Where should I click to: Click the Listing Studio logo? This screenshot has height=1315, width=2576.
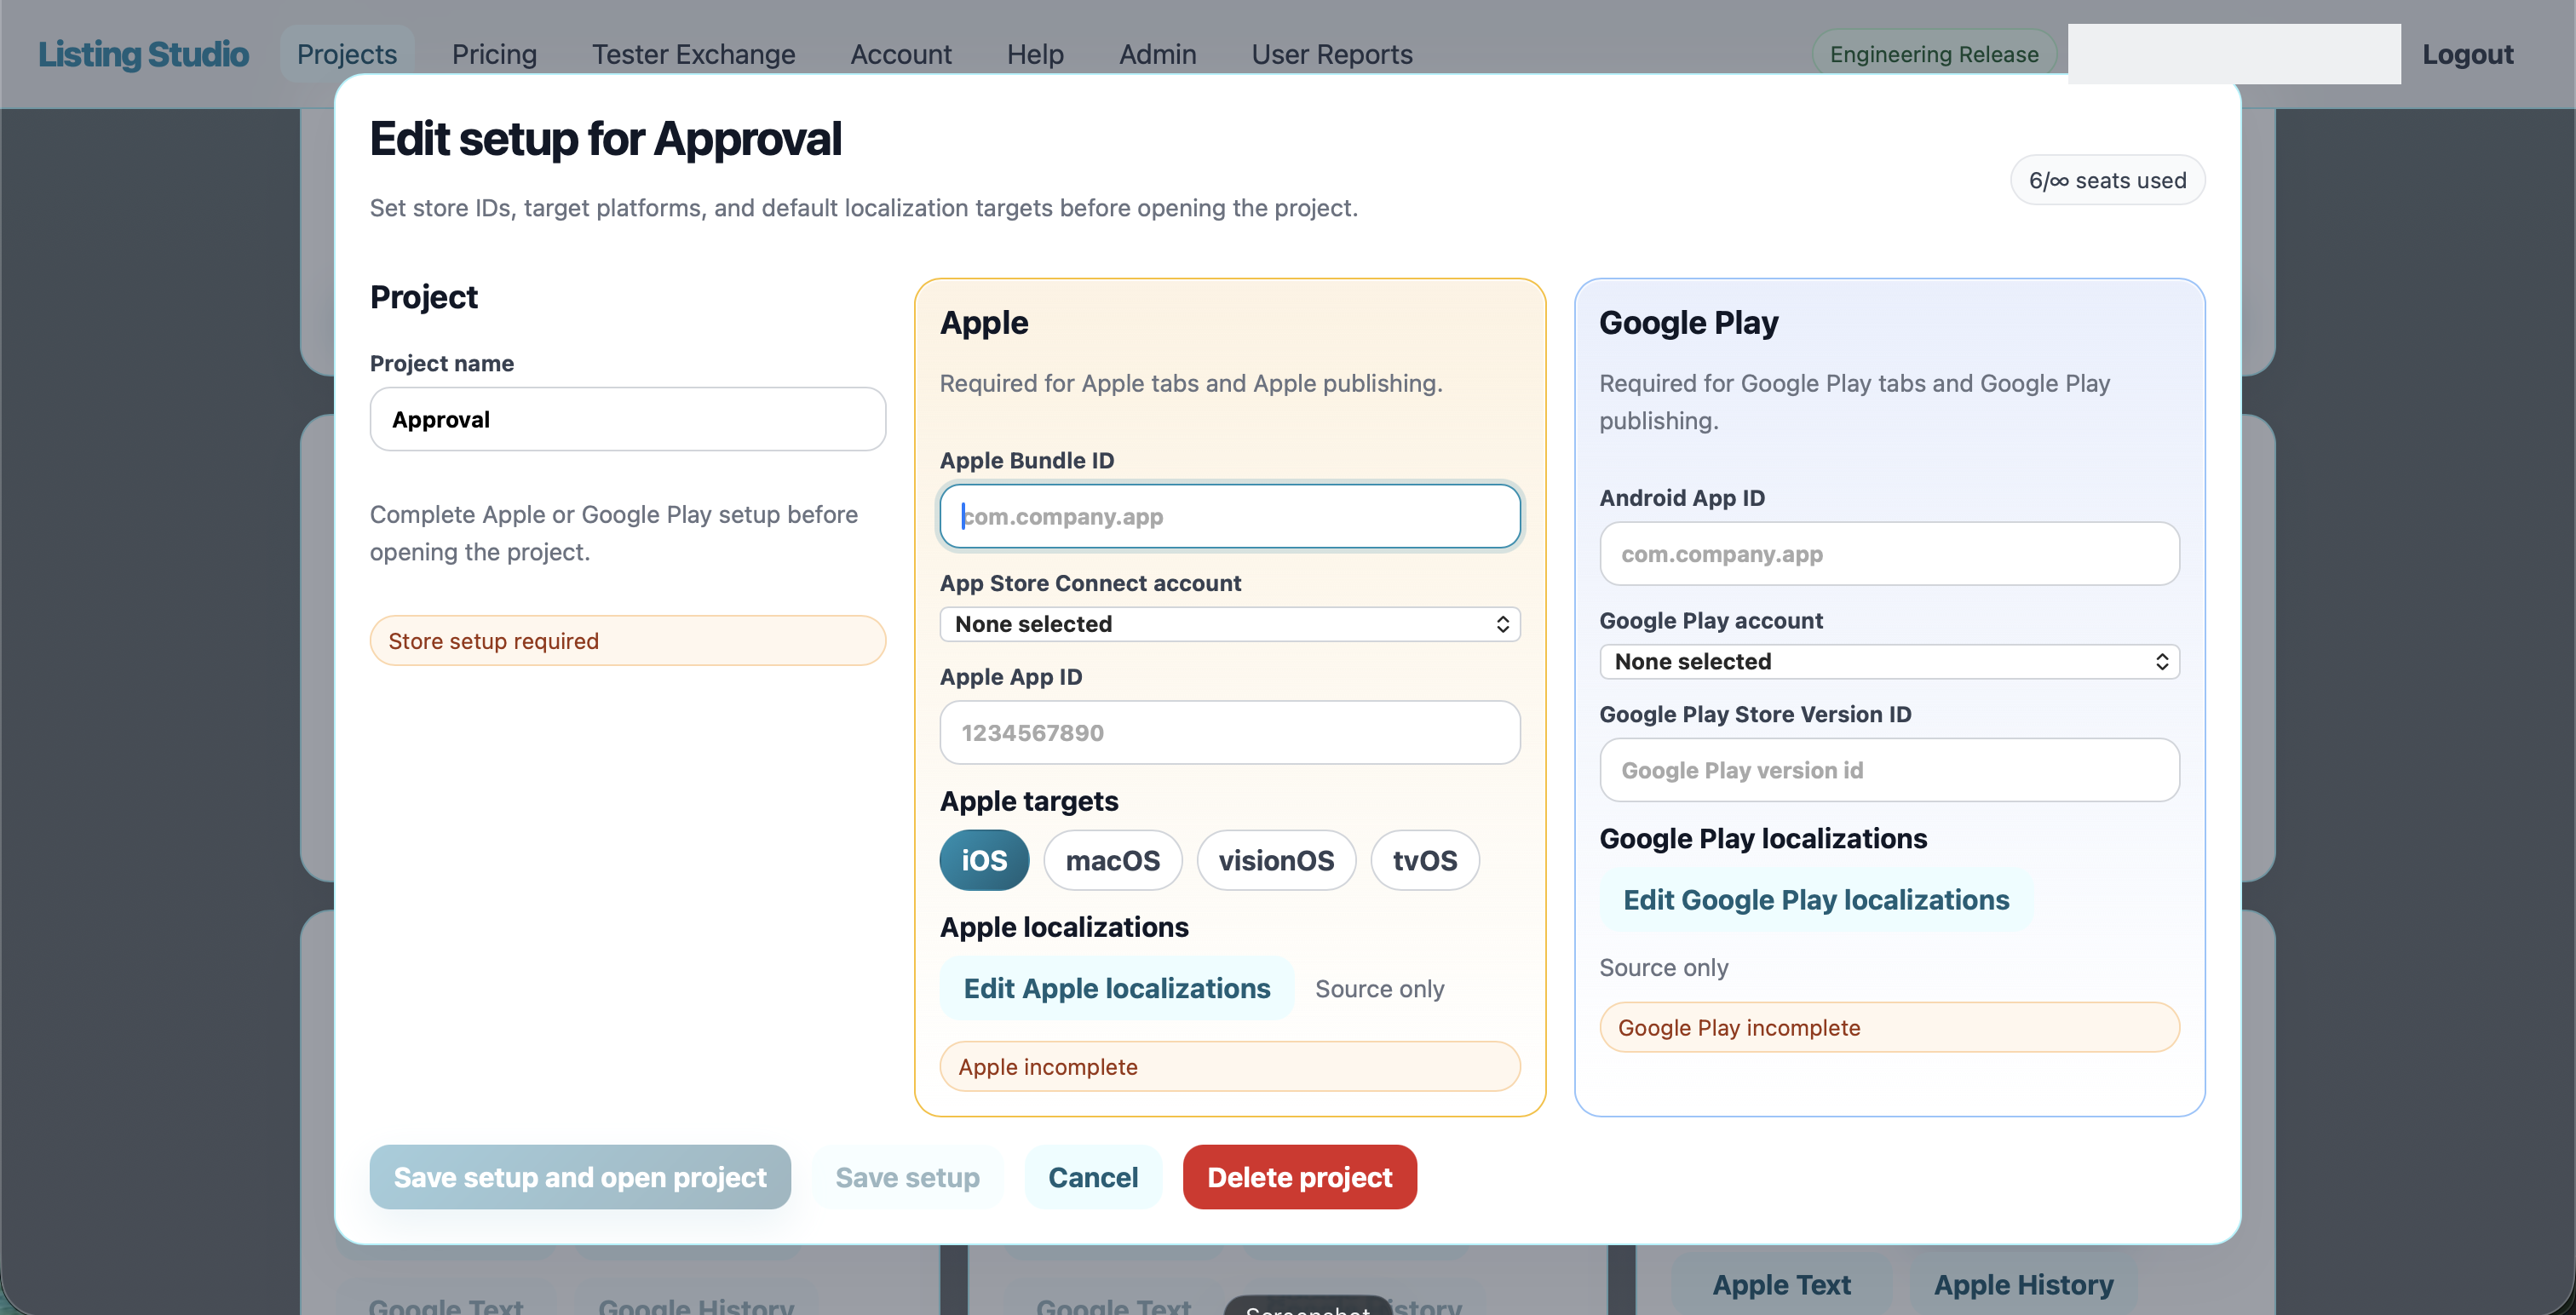pos(143,54)
